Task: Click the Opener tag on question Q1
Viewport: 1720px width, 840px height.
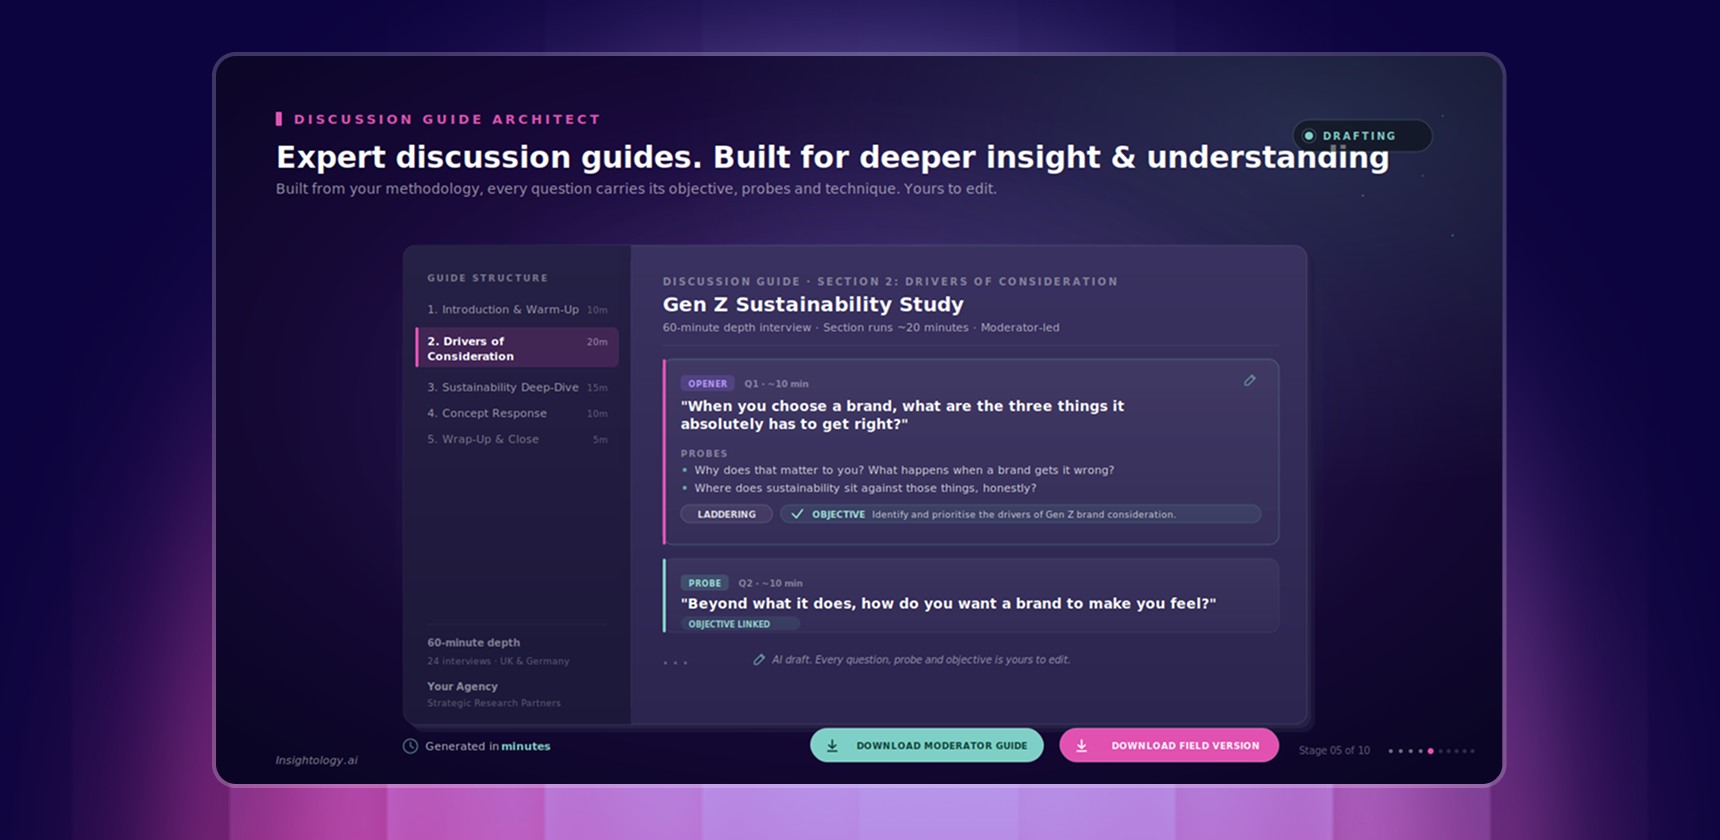Action: (708, 384)
